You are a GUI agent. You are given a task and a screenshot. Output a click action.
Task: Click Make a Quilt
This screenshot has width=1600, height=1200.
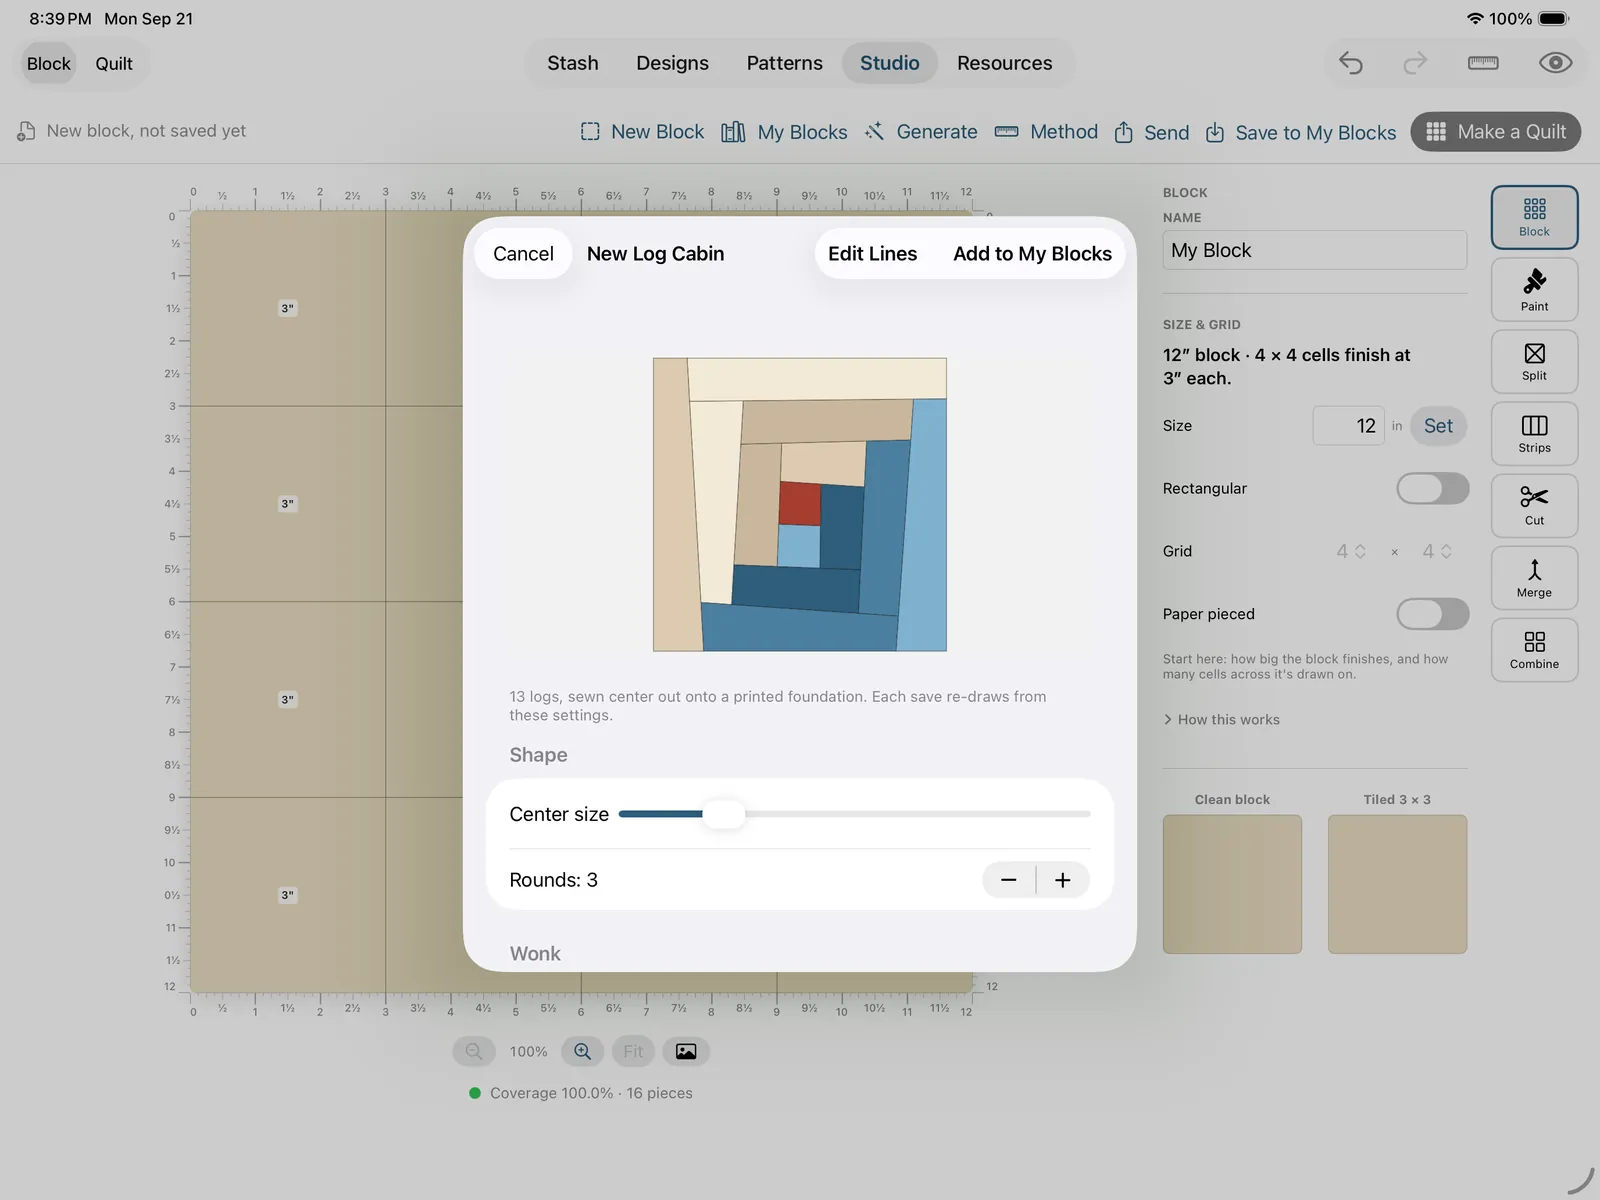coord(1495,132)
